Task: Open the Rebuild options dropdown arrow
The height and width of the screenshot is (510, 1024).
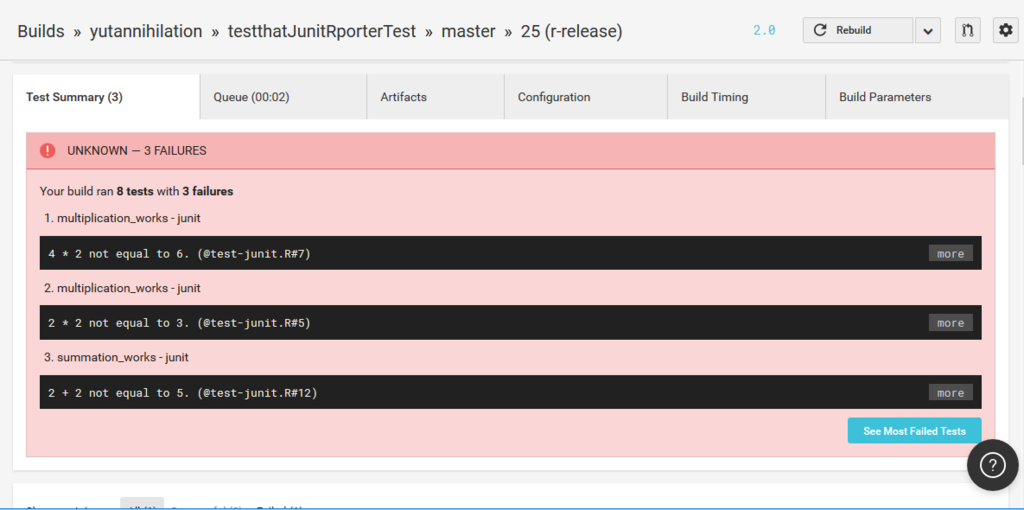Action: (x=928, y=30)
